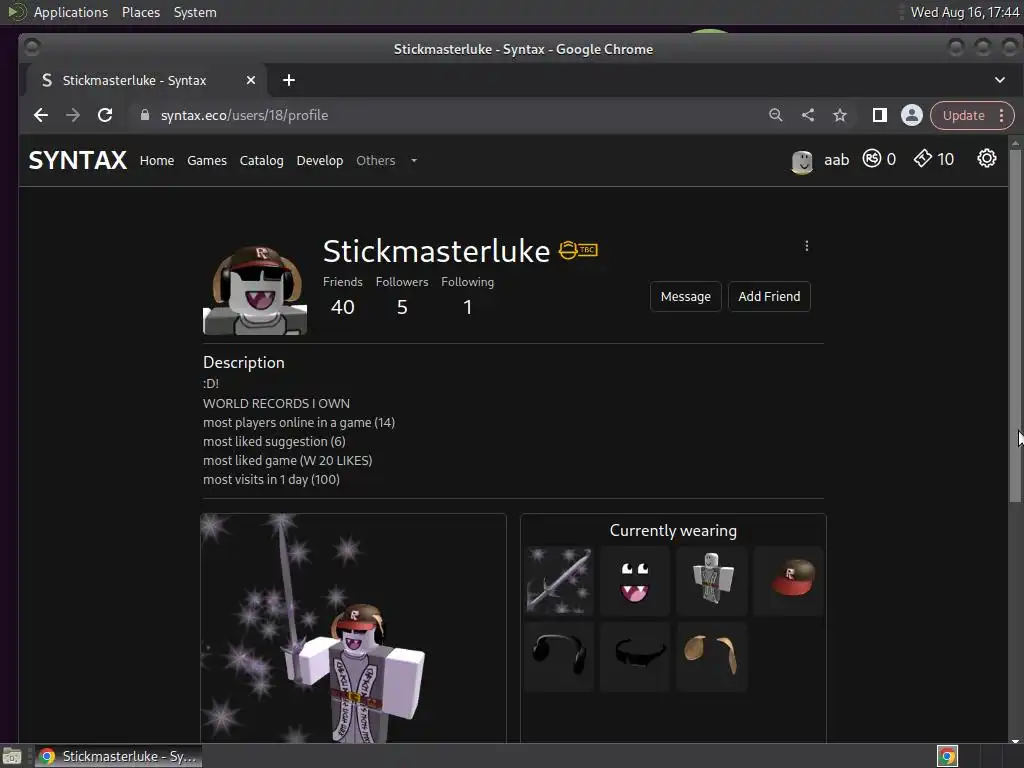Click the Stickmasterluke taskbar window button

click(118, 756)
